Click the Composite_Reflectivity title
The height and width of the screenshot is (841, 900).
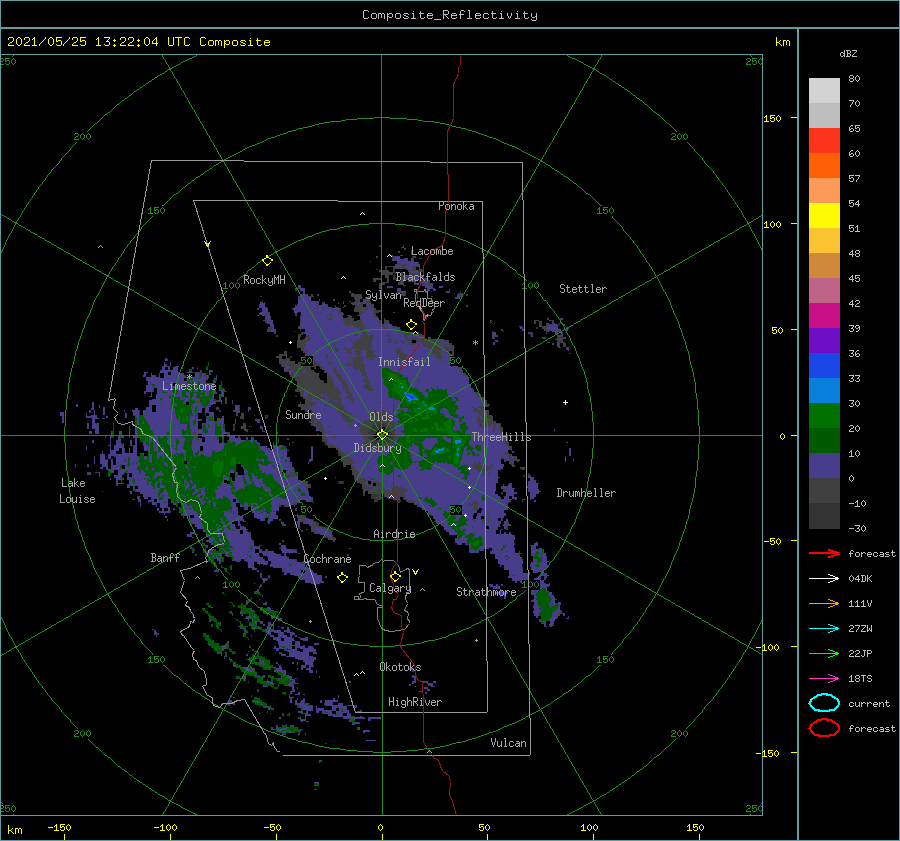tap(449, 15)
